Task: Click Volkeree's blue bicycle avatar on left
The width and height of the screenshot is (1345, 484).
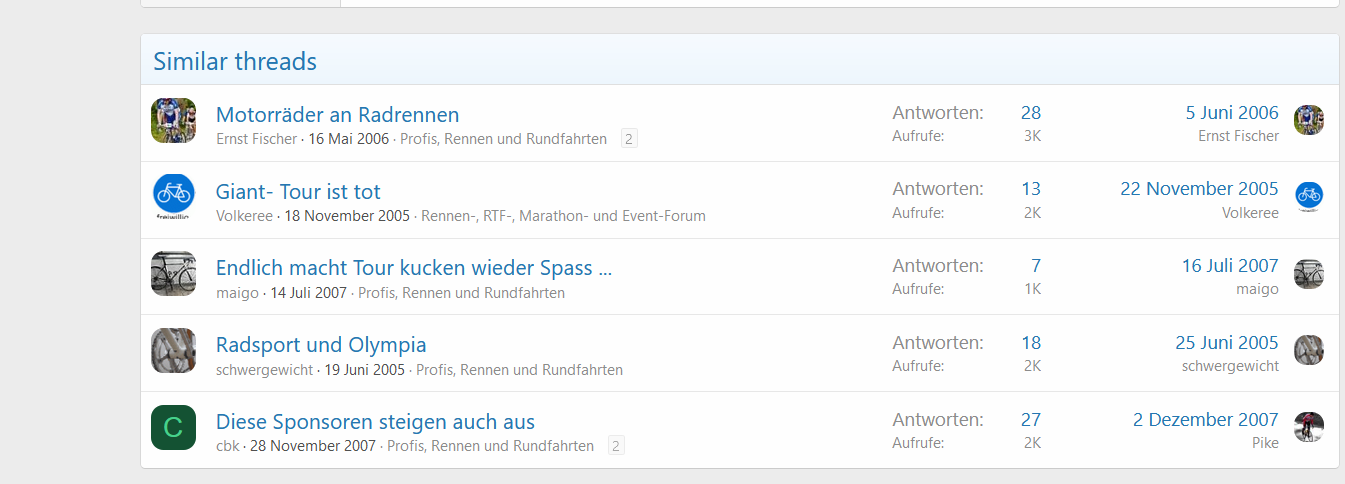Action: pyautogui.click(x=173, y=197)
